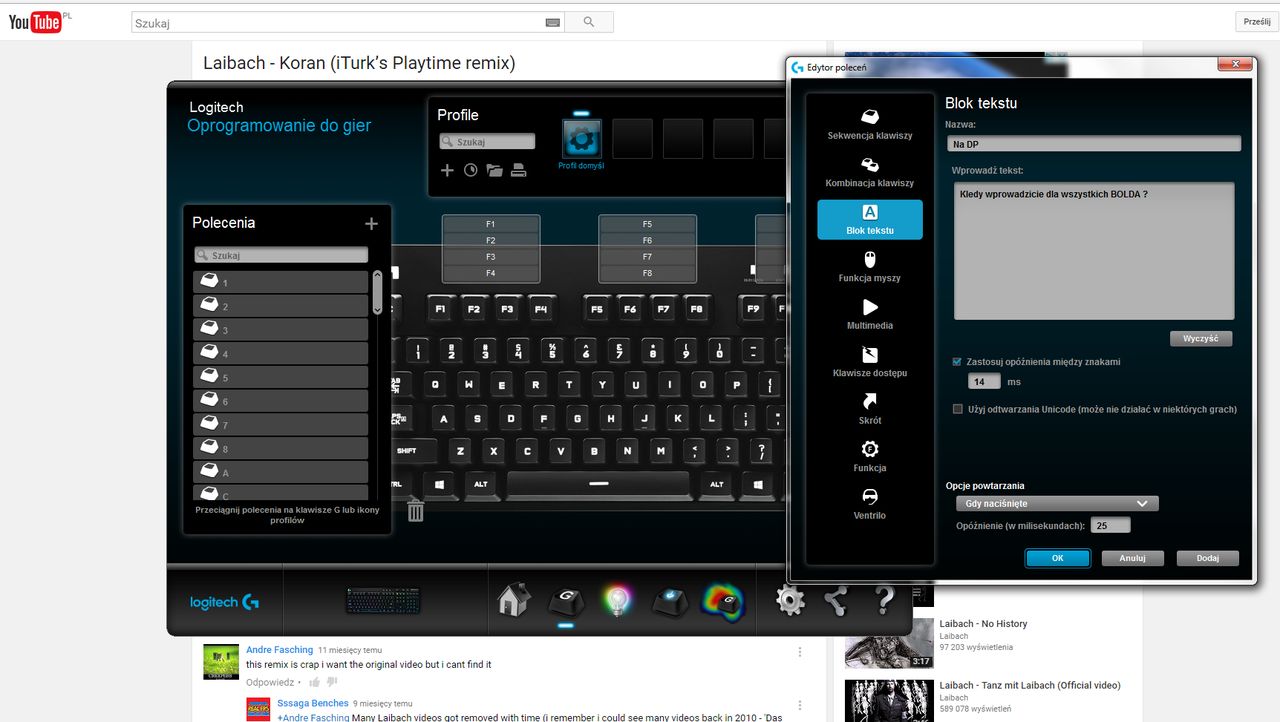The height and width of the screenshot is (722, 1280).
Task: Open the lighting bulb icon
Action: [618, 600]
